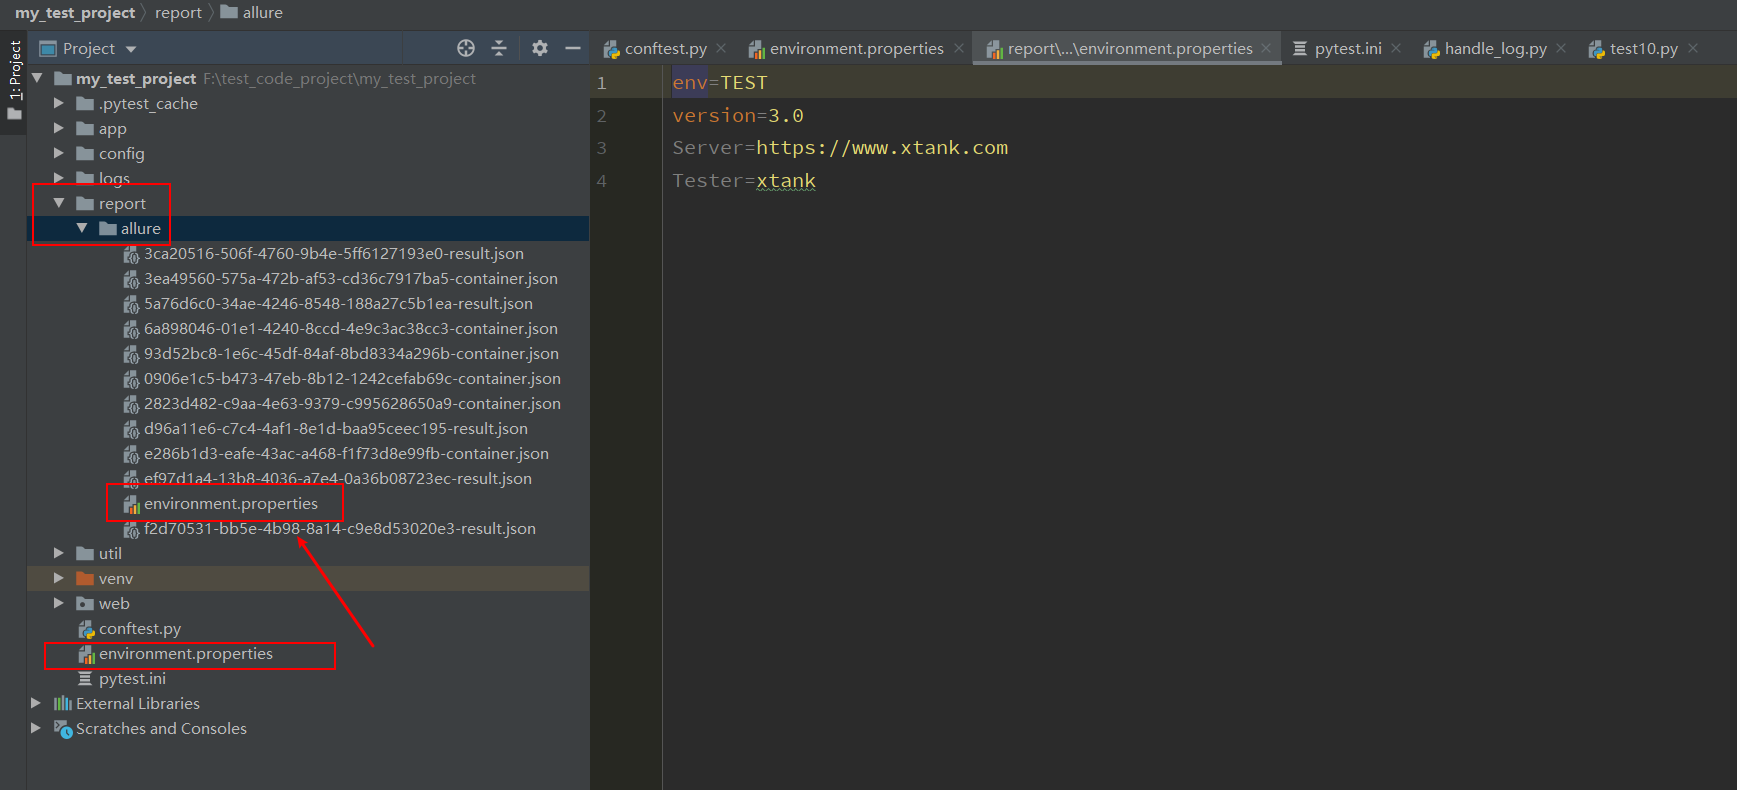Select the Scratches and Consoles node
This screenshot has width=1737, height=790.
161,728
